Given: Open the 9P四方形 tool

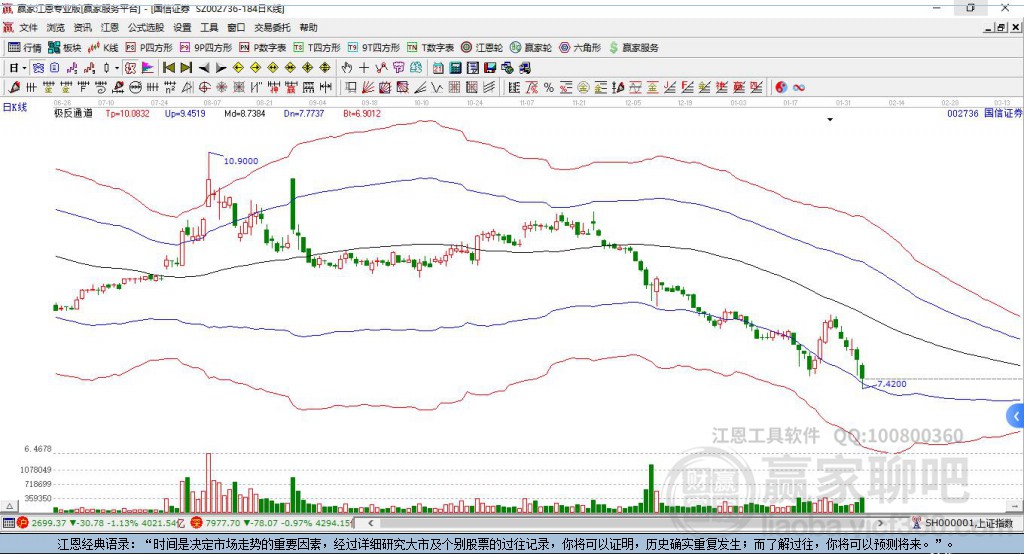Looking at the screenshot, I should [206, 48].
